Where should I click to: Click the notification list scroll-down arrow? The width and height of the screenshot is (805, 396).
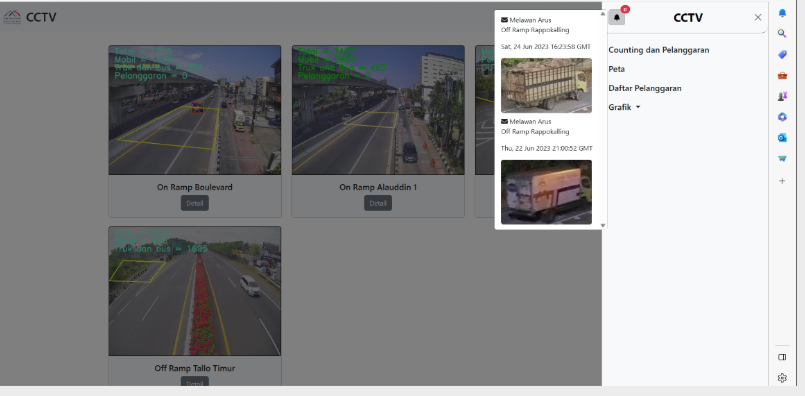(603, 225)
